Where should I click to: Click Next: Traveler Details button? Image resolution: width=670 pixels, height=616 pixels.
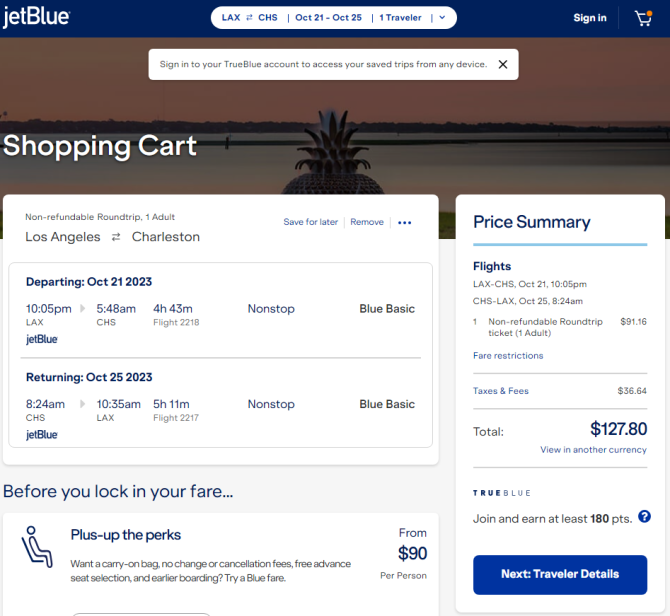coord(560,575)
